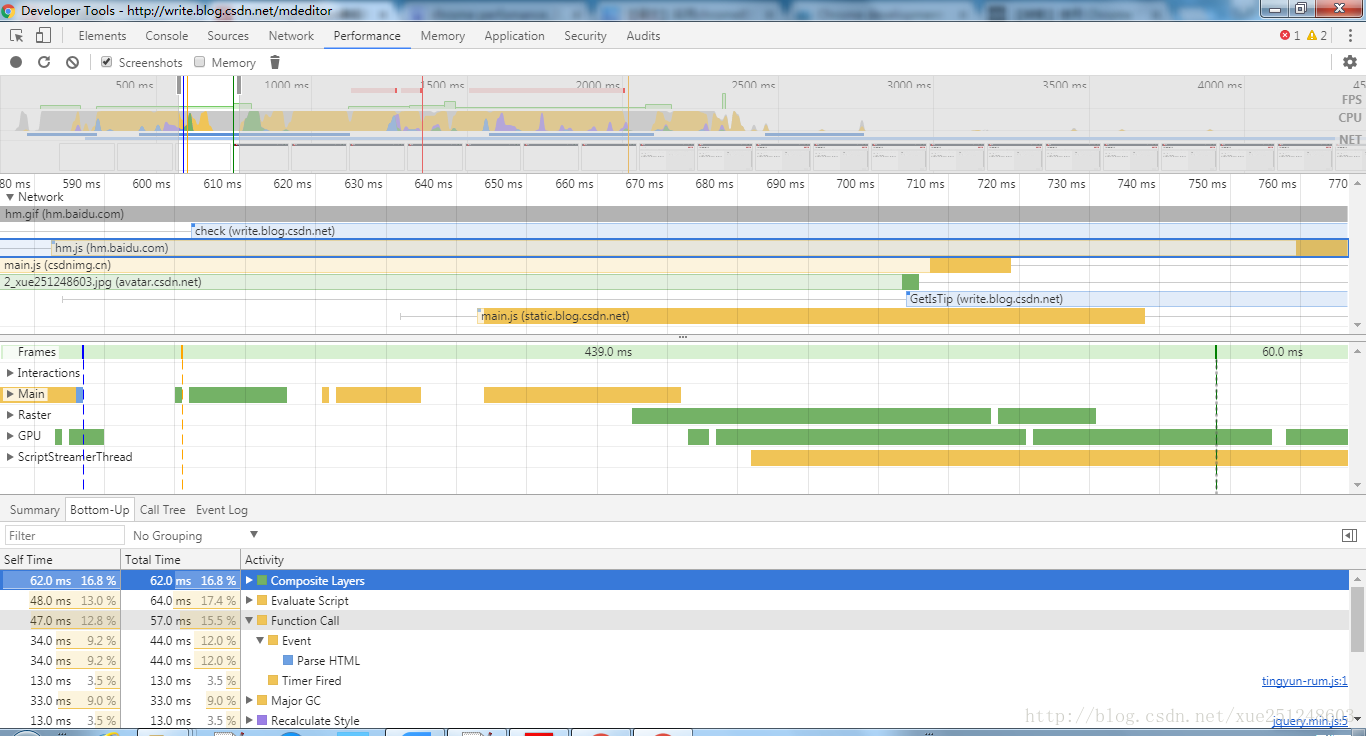Expand the Composite Layers row

pos(250,581)
